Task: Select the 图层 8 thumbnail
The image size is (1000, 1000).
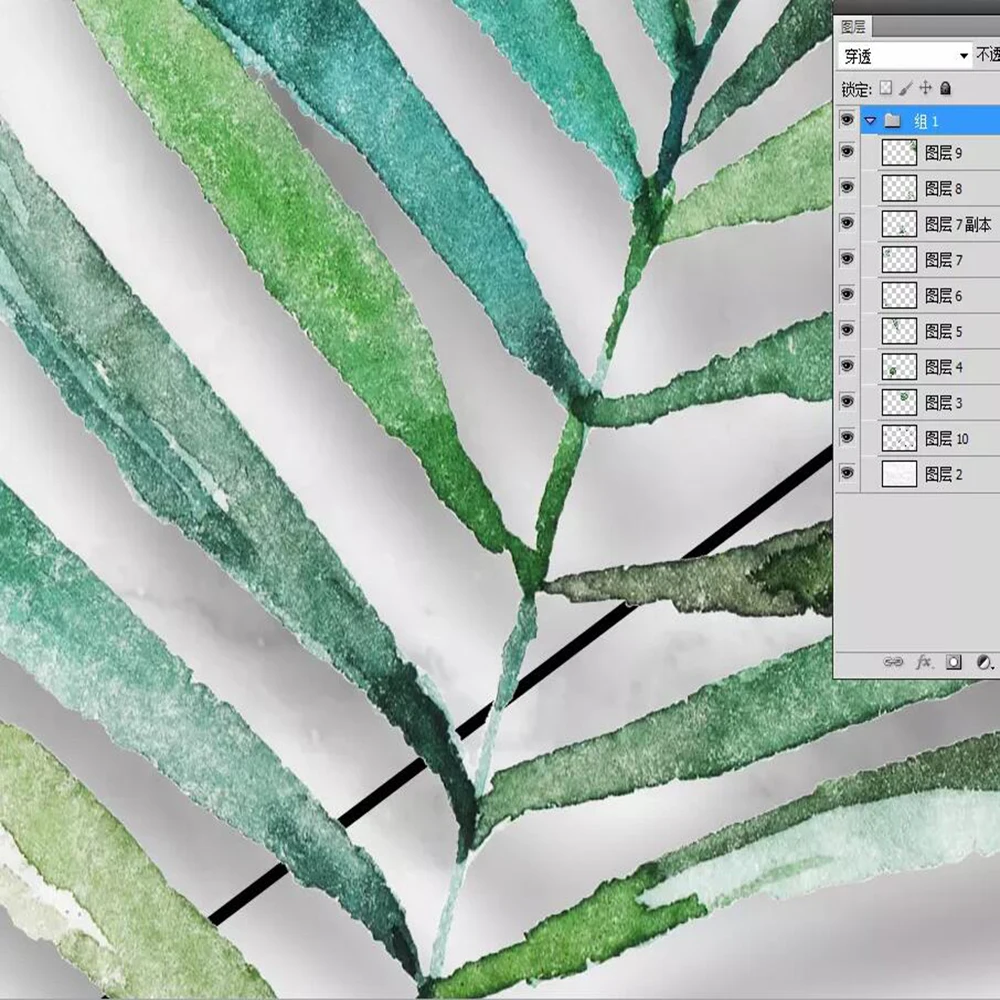Action: [899, 188]
